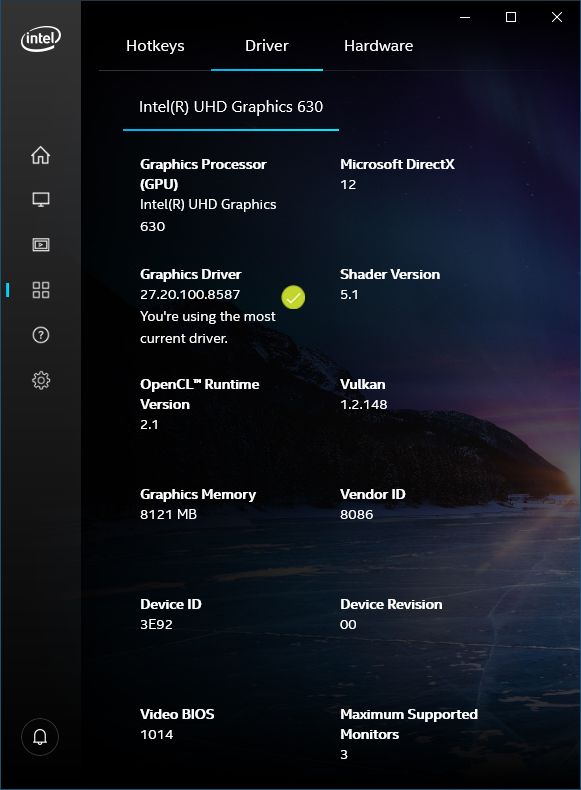Click the Video BIOS heading
The width and height of the screenshot is (581, 790).
pos(177,714)
